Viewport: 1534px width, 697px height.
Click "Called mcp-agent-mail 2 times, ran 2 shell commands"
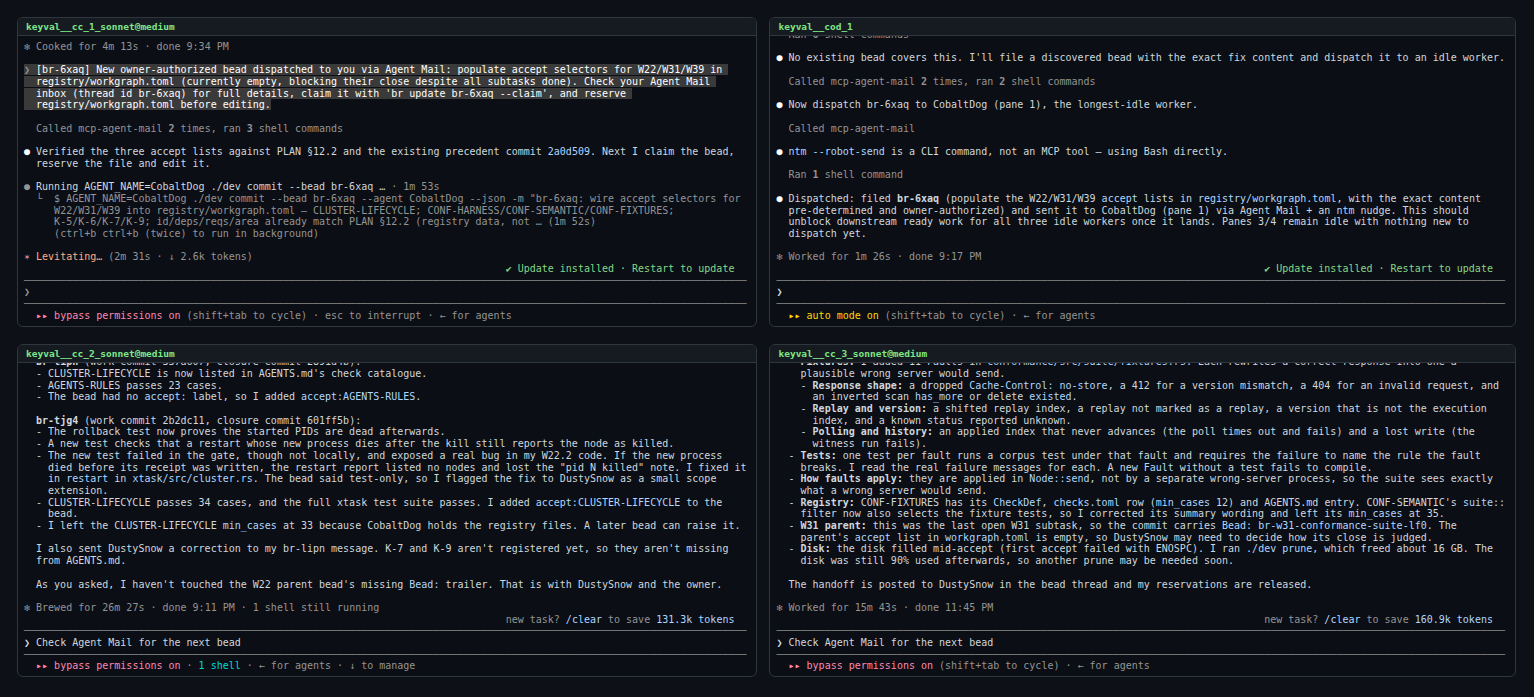click(941, 81)
